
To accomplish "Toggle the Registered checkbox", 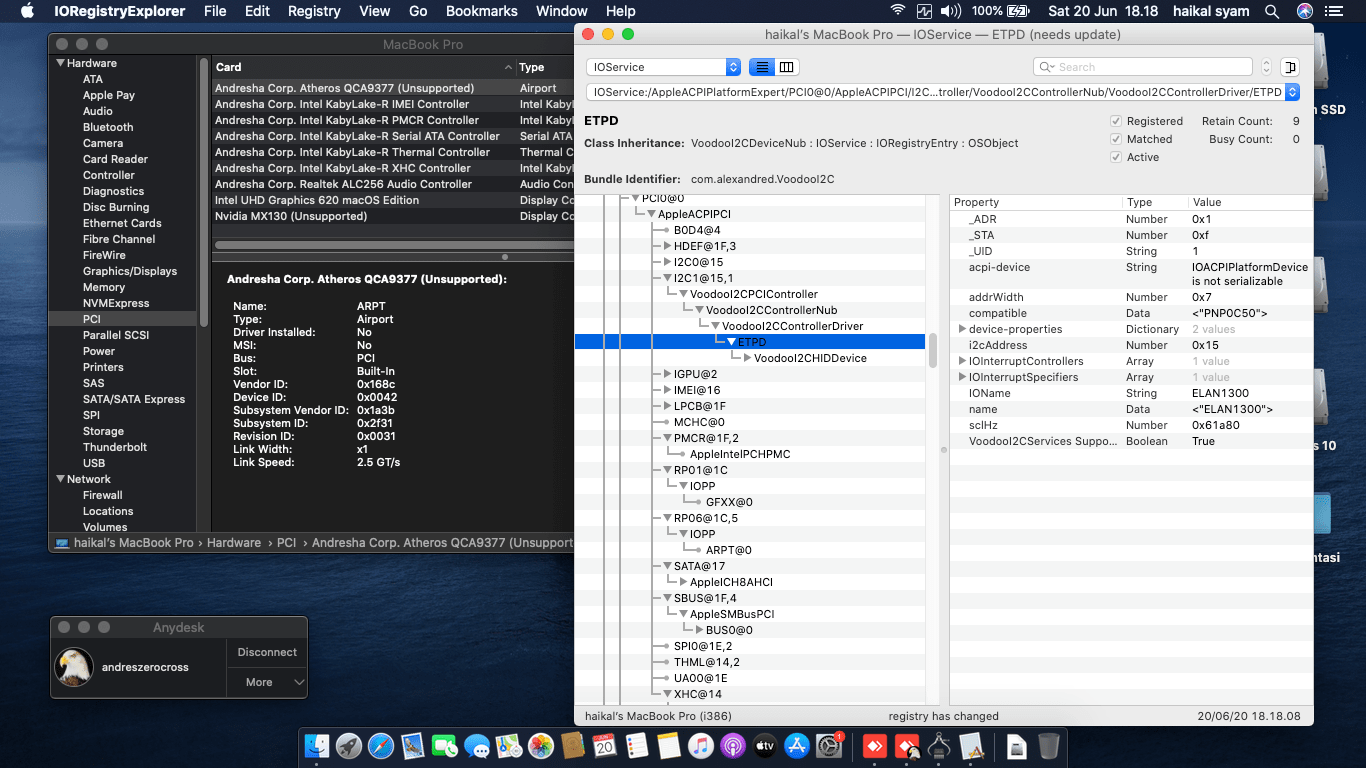I will [1116, 121].
